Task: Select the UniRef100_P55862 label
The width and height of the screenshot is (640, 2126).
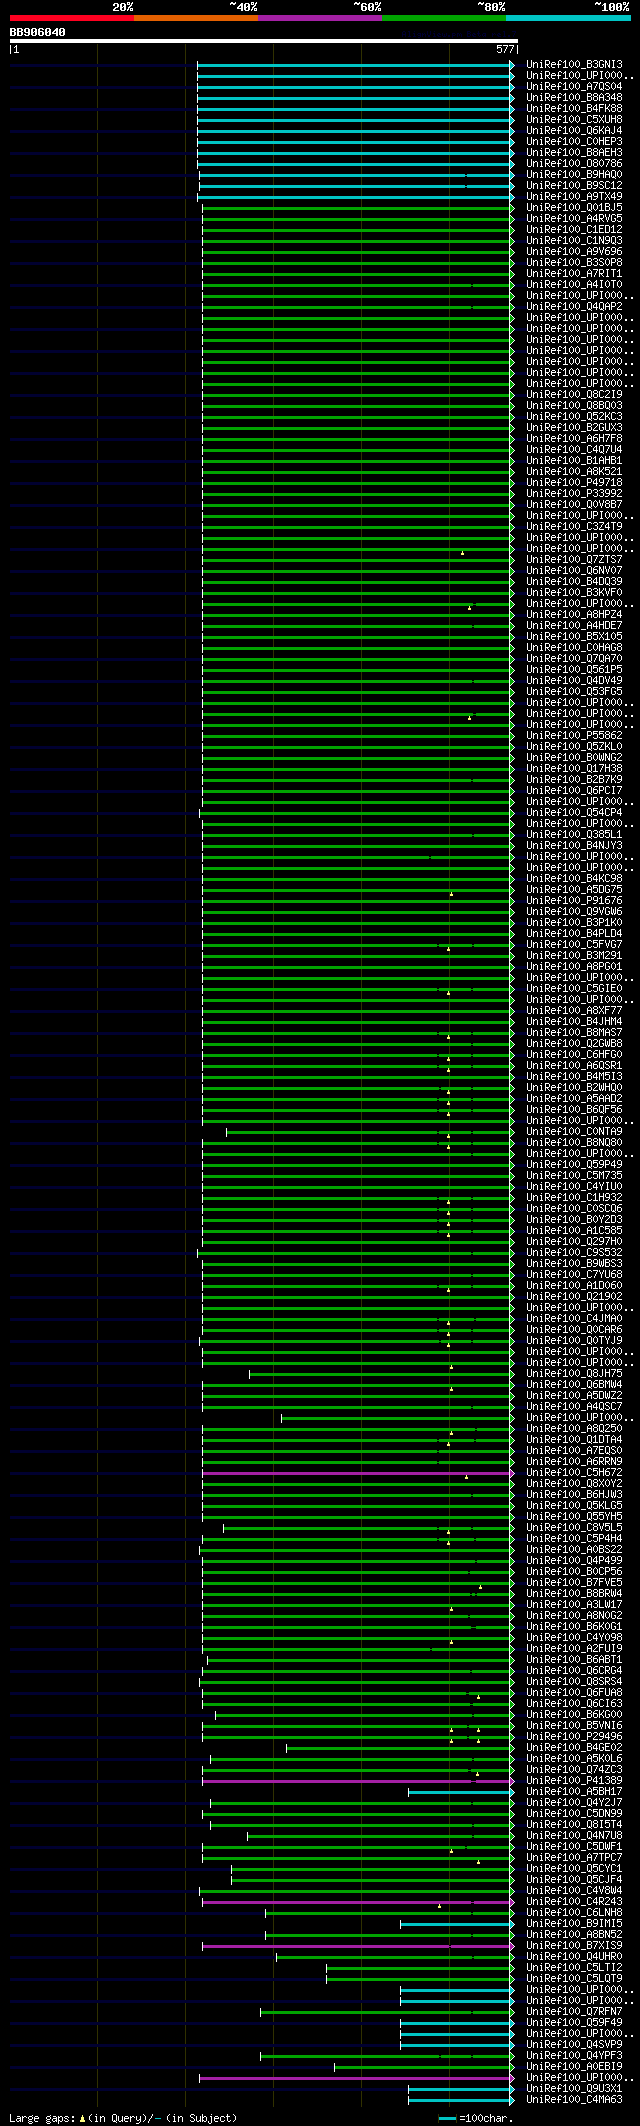Action: [574, 735]
